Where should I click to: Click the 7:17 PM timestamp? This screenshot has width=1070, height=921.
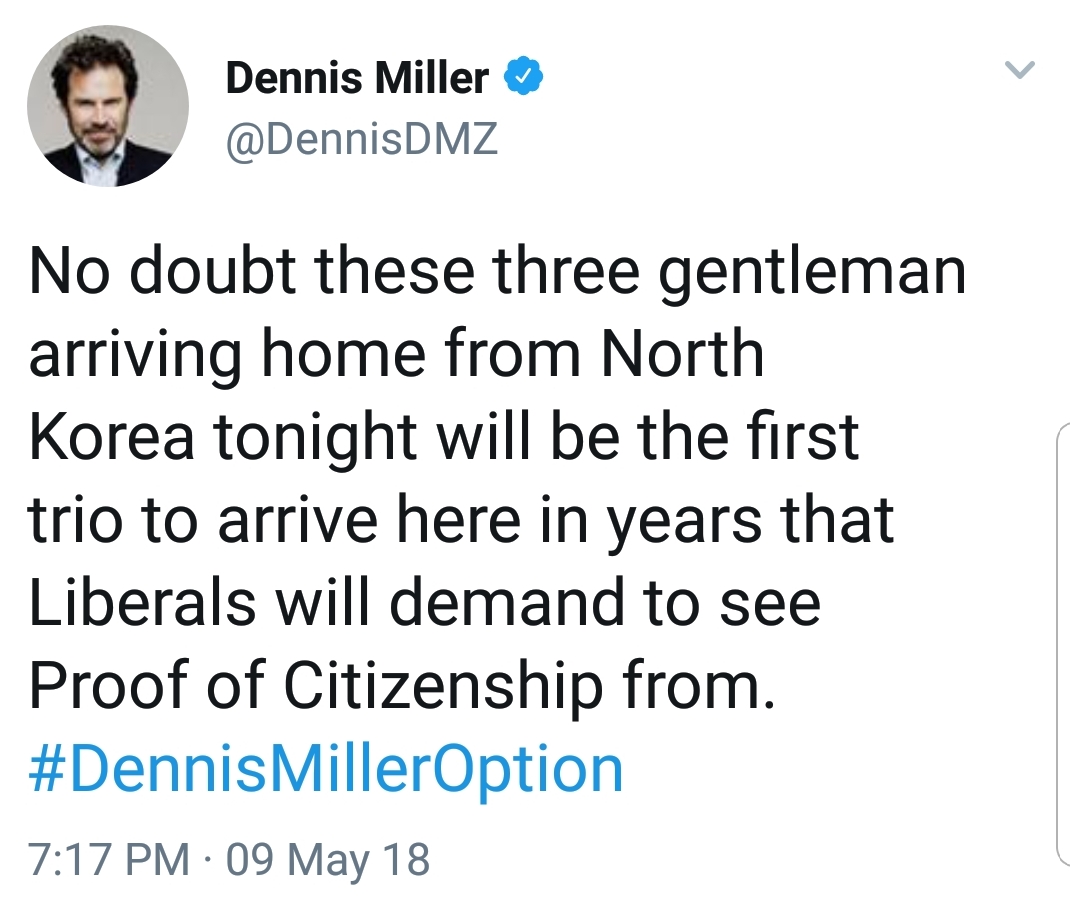(x=109, y=859)
